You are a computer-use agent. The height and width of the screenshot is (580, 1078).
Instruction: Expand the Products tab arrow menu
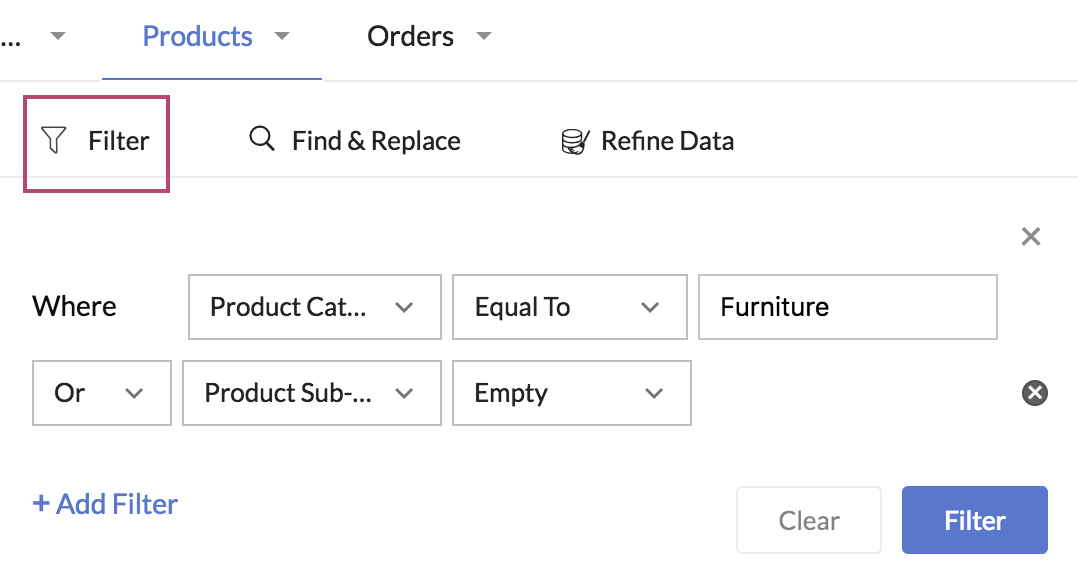click(282, 37)
